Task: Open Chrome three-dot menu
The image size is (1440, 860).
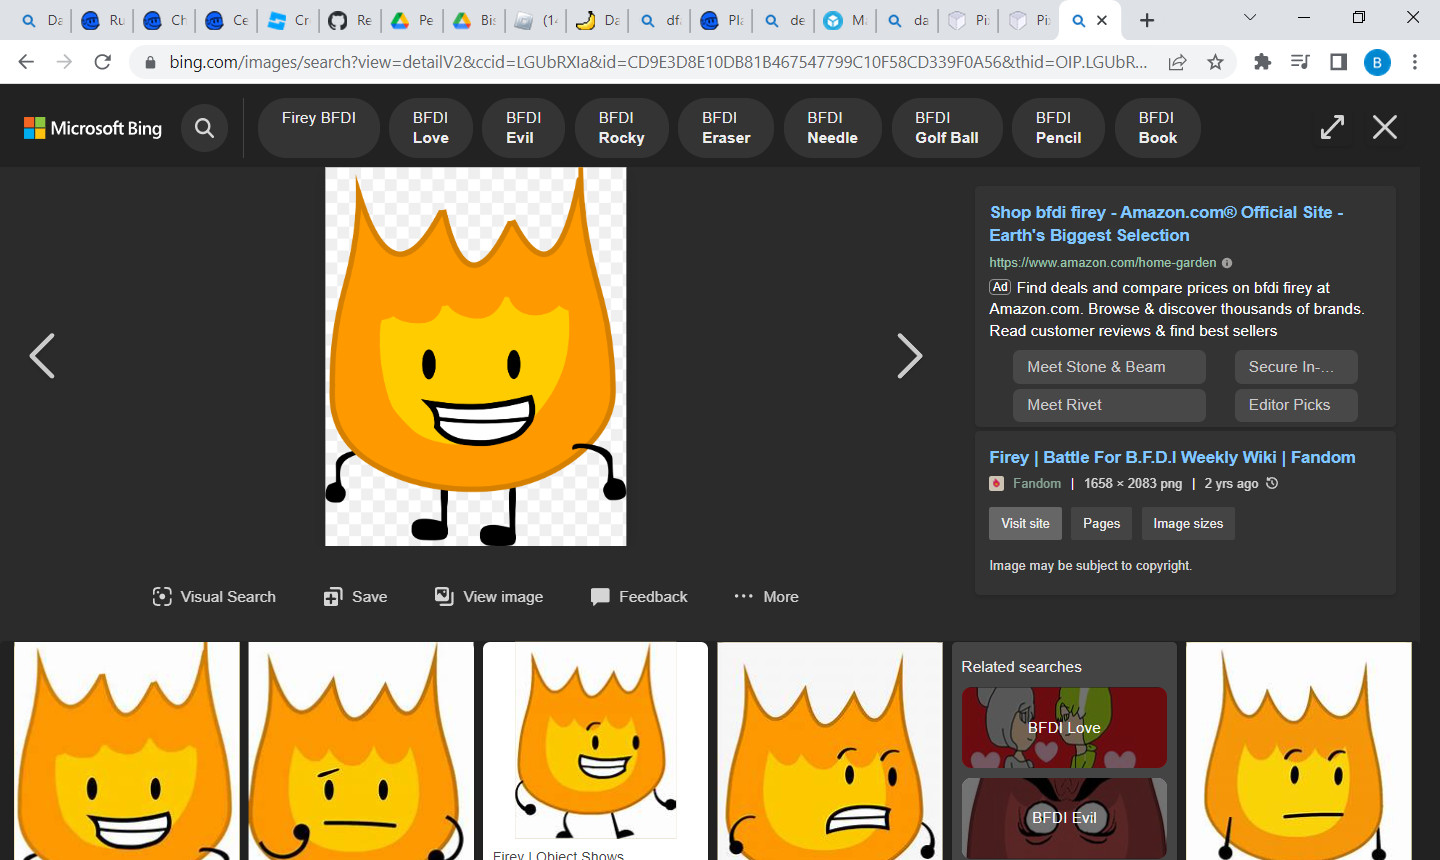Action: point(1415,62)
